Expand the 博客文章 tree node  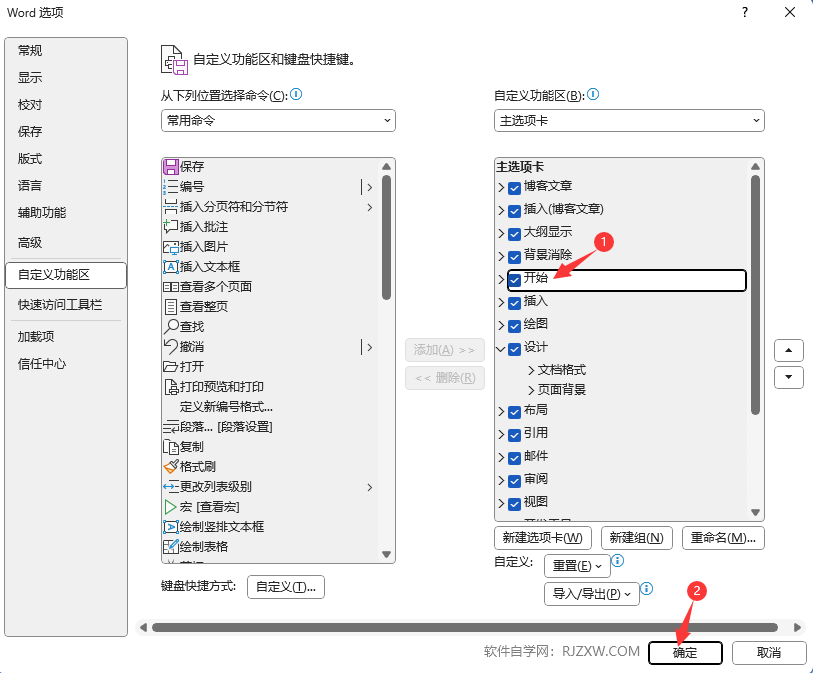click(x=501, y=188)
